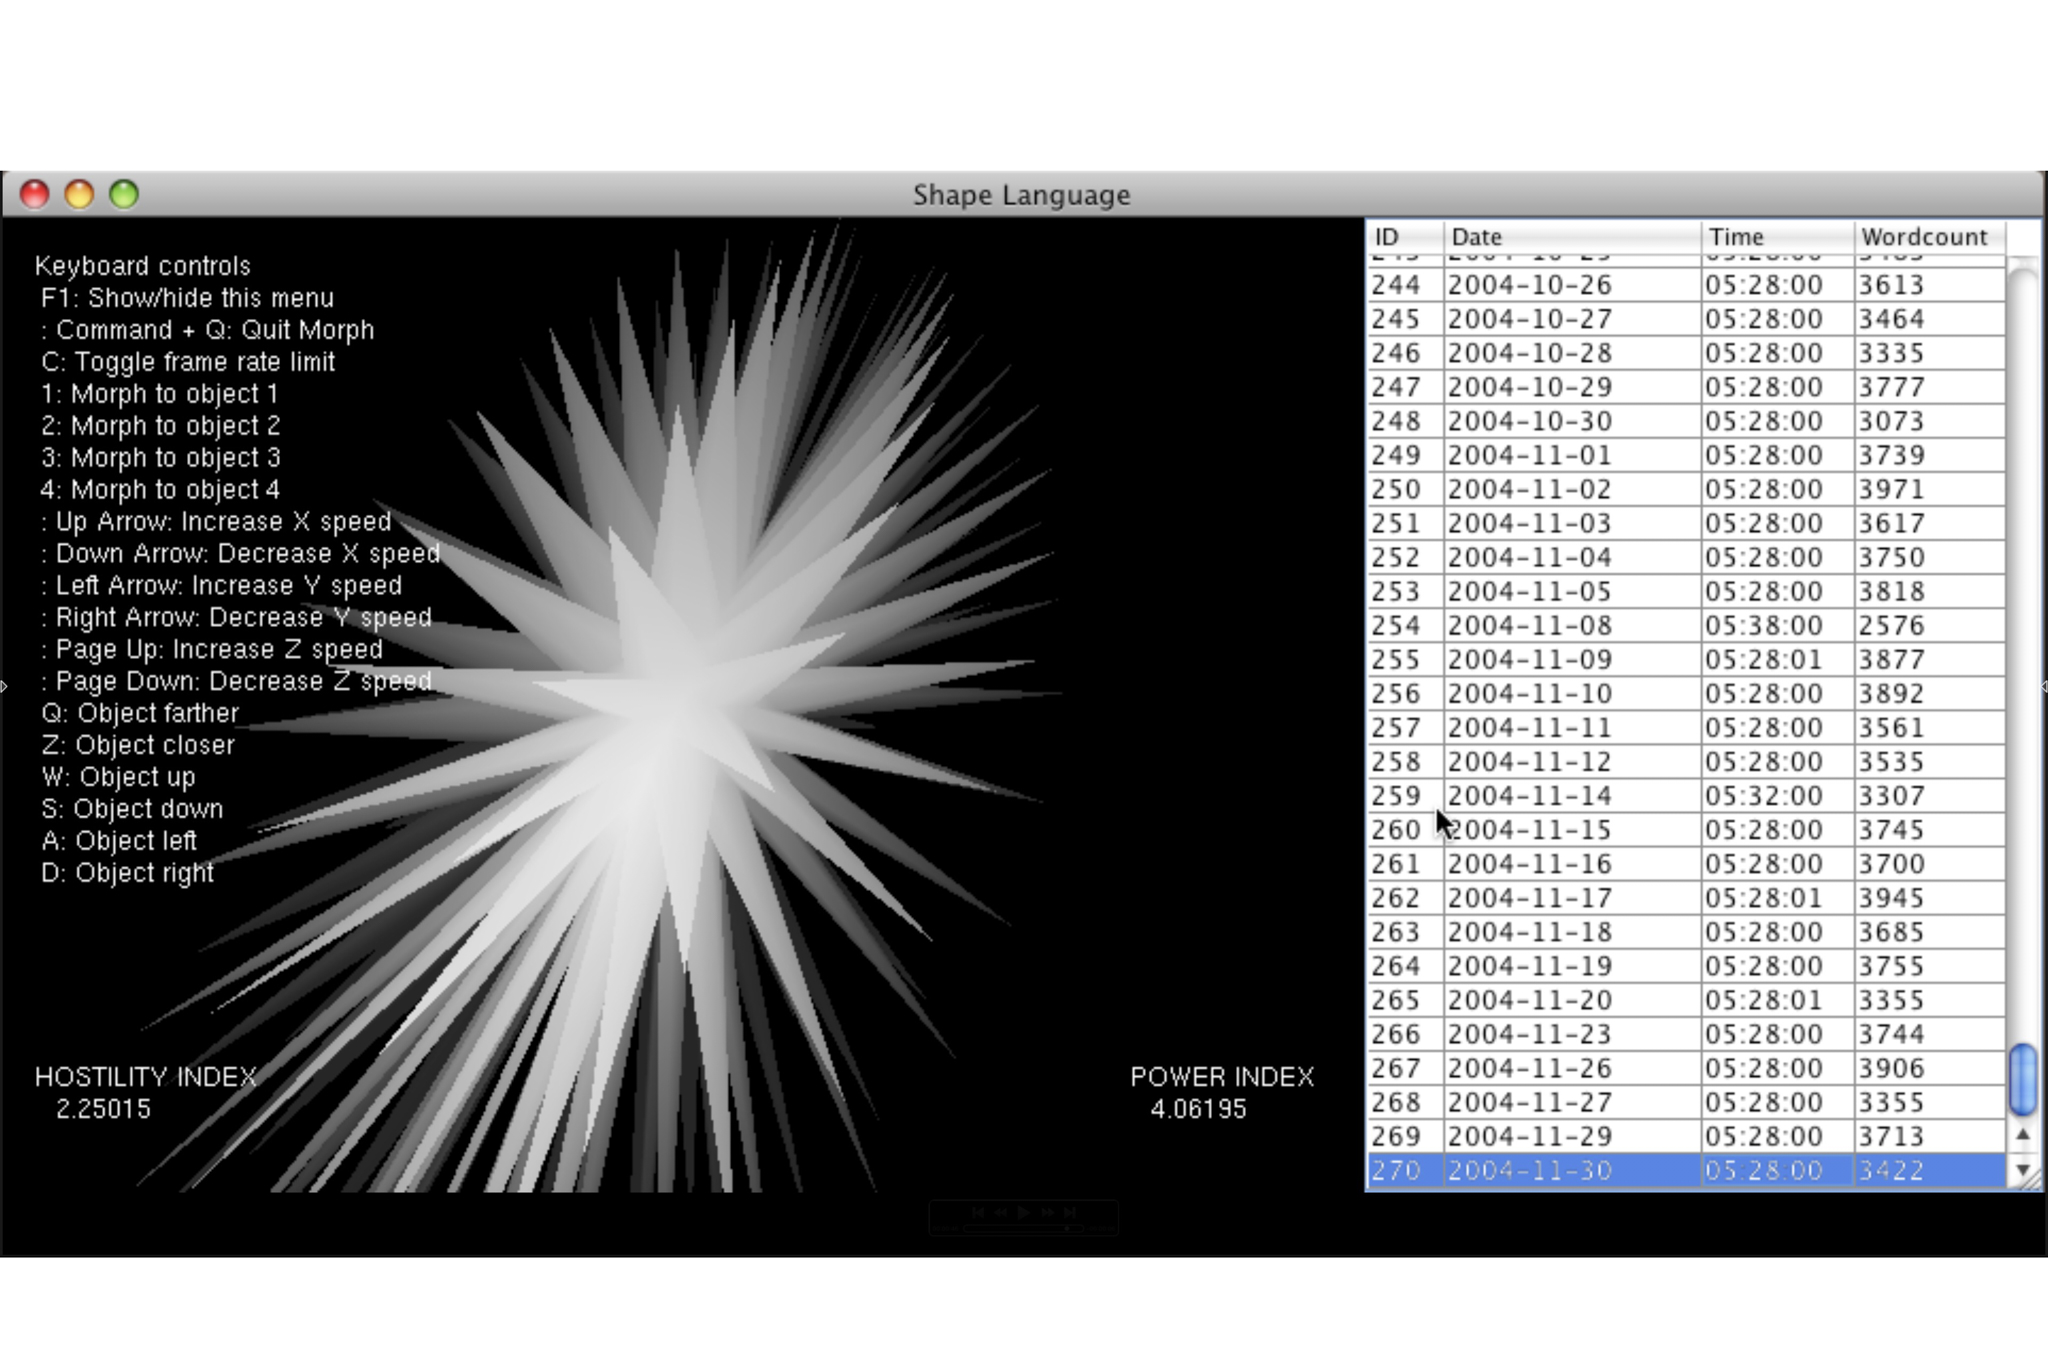This screenshot has width=2048, height=1363.
Task: Minimize window with the yellow button
Action: (x=79, y=194)
